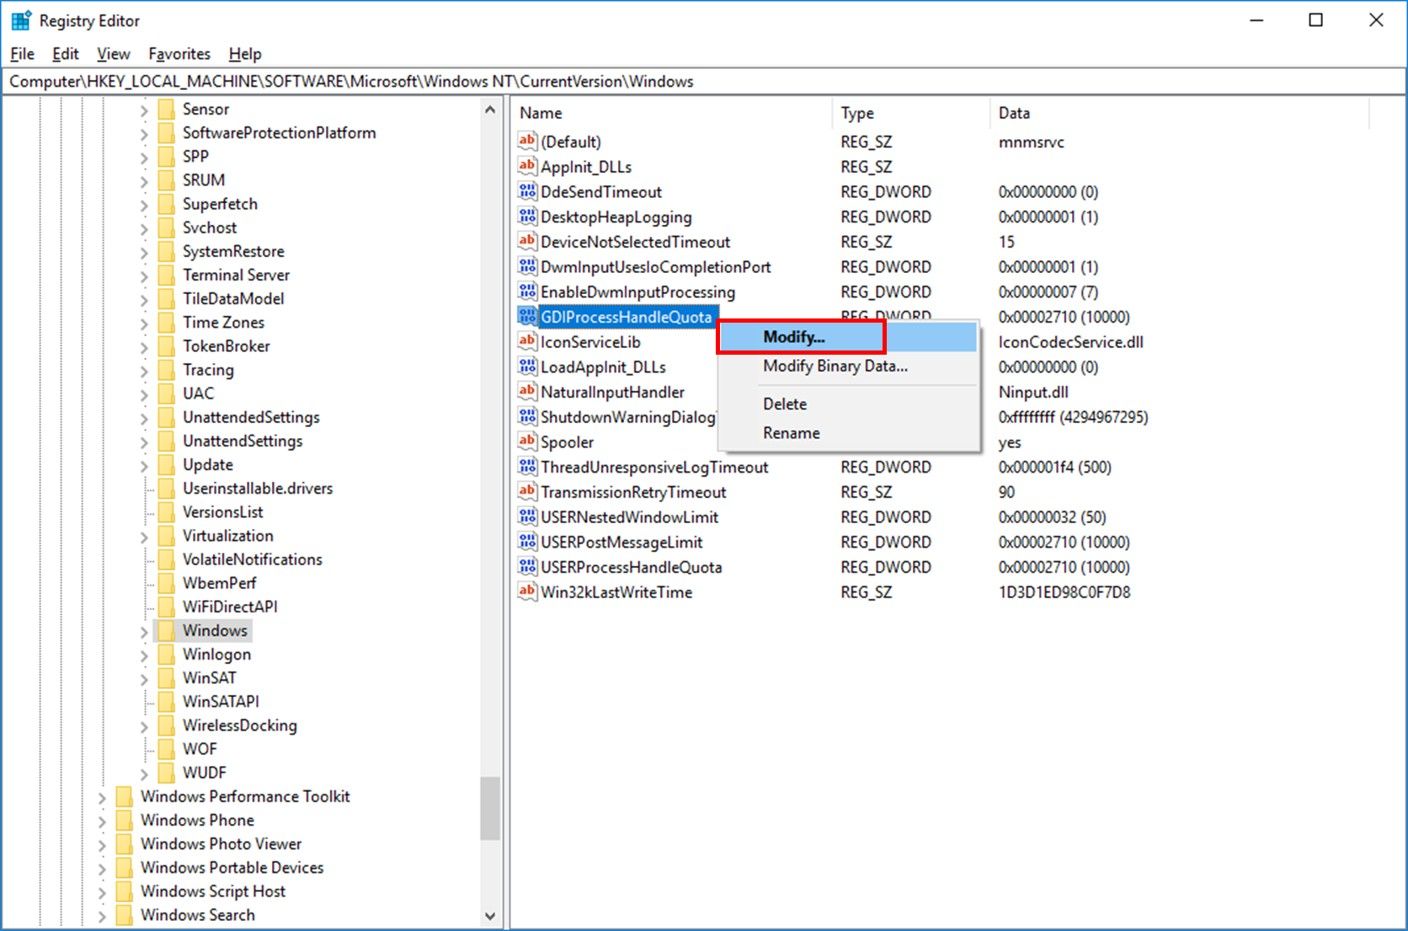Click the string icon beside (Default) value
The height and width of the screenshot is (931, 1408).
point(527,141)
